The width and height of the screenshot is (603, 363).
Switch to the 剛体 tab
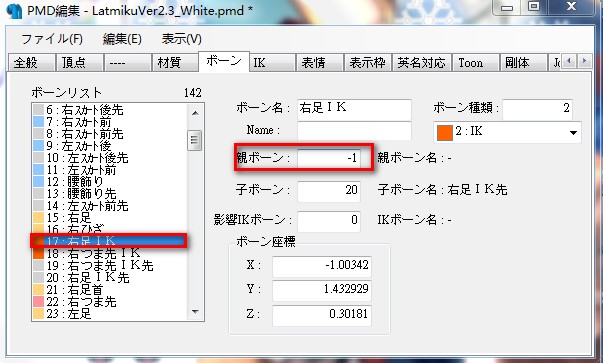point(524,62)
